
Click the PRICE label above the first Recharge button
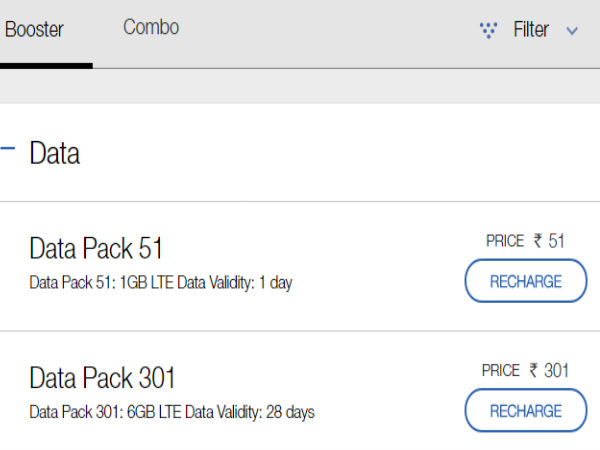tap(505, 241)
